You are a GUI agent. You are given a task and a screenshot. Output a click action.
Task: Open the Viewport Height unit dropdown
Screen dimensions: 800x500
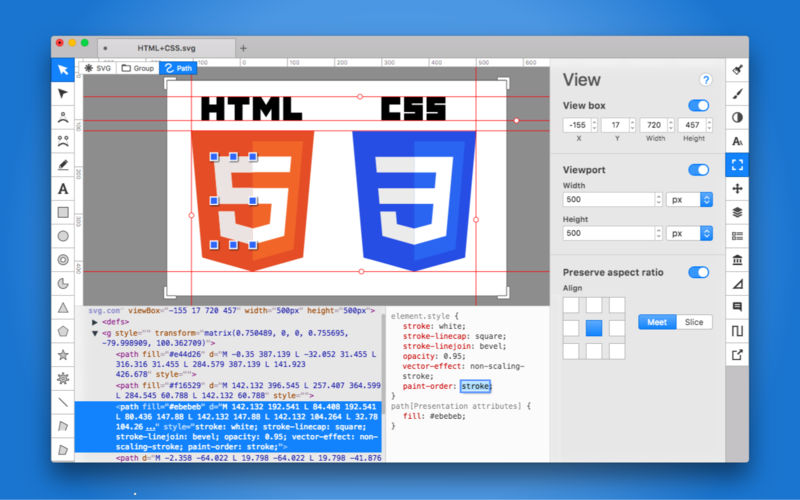(690, 233)
